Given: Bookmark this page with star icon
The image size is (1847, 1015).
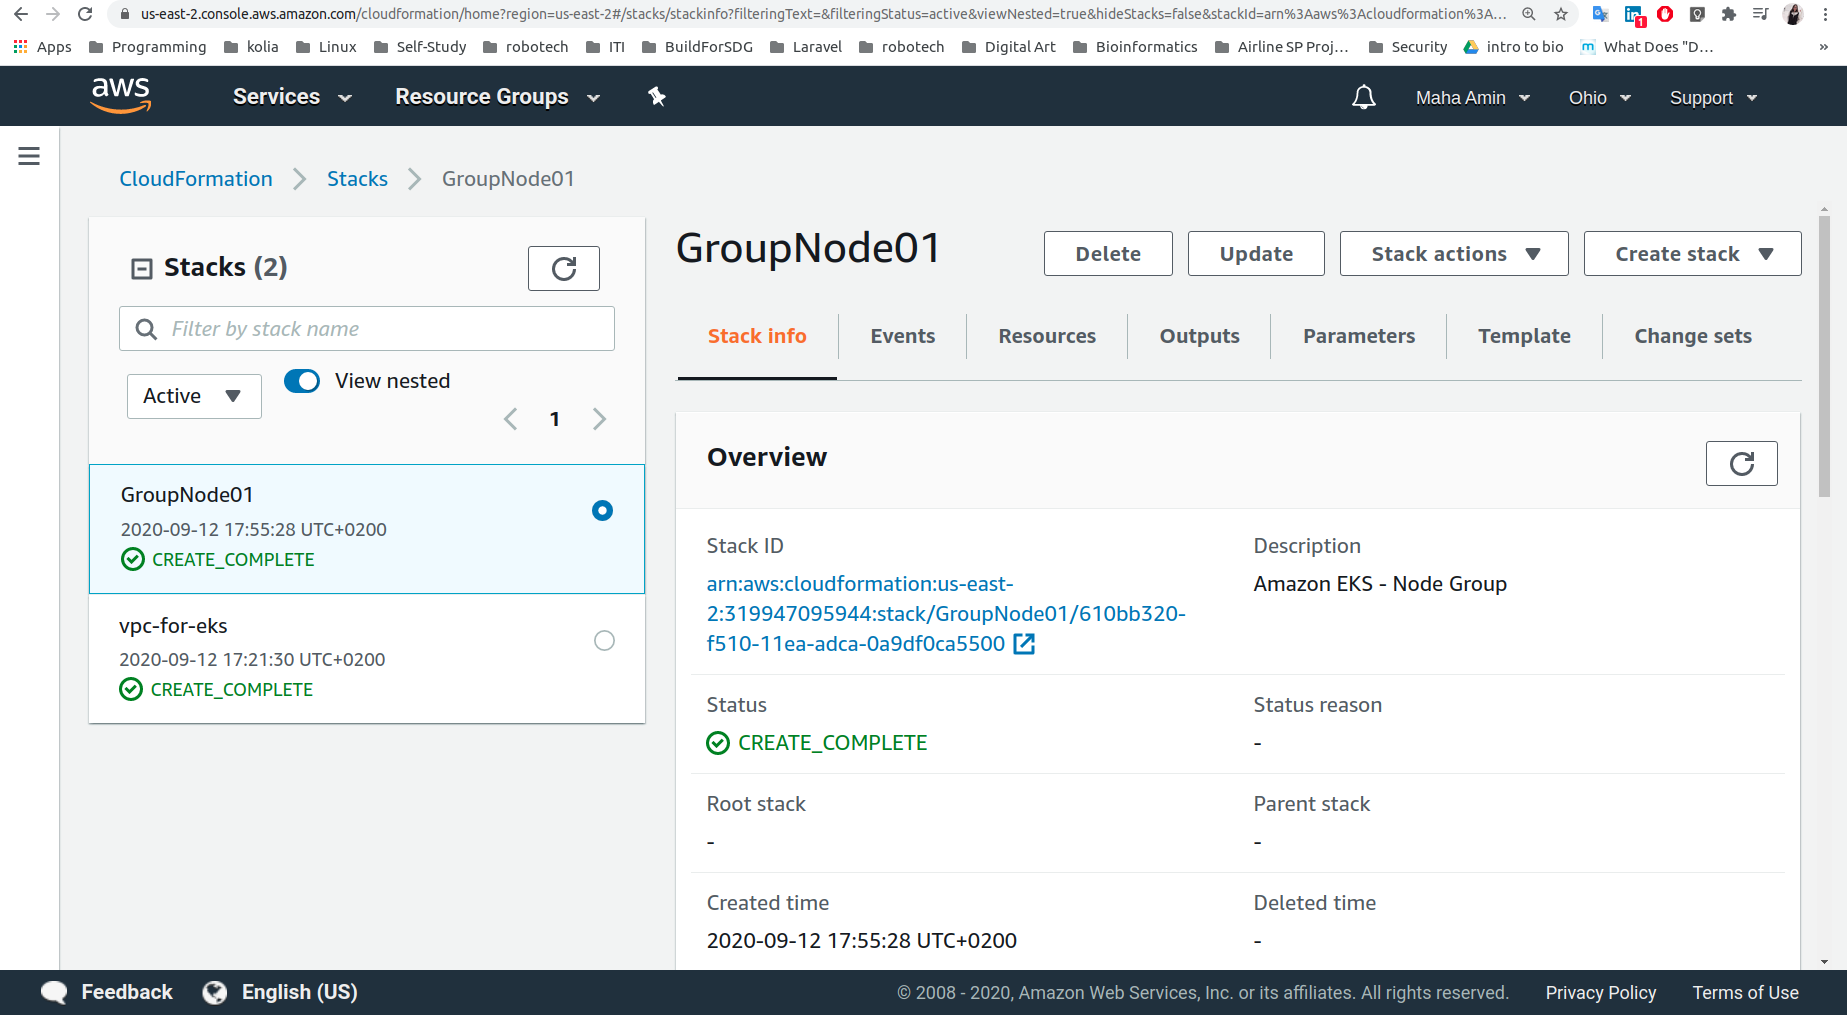Looking at the screenshot, I should click(1561, 14).
